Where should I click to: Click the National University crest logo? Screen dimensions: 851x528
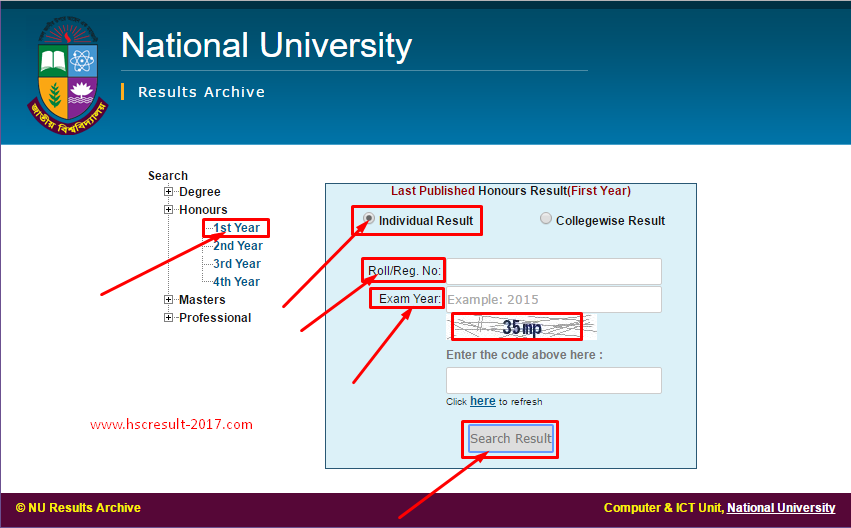pos(68,75)
